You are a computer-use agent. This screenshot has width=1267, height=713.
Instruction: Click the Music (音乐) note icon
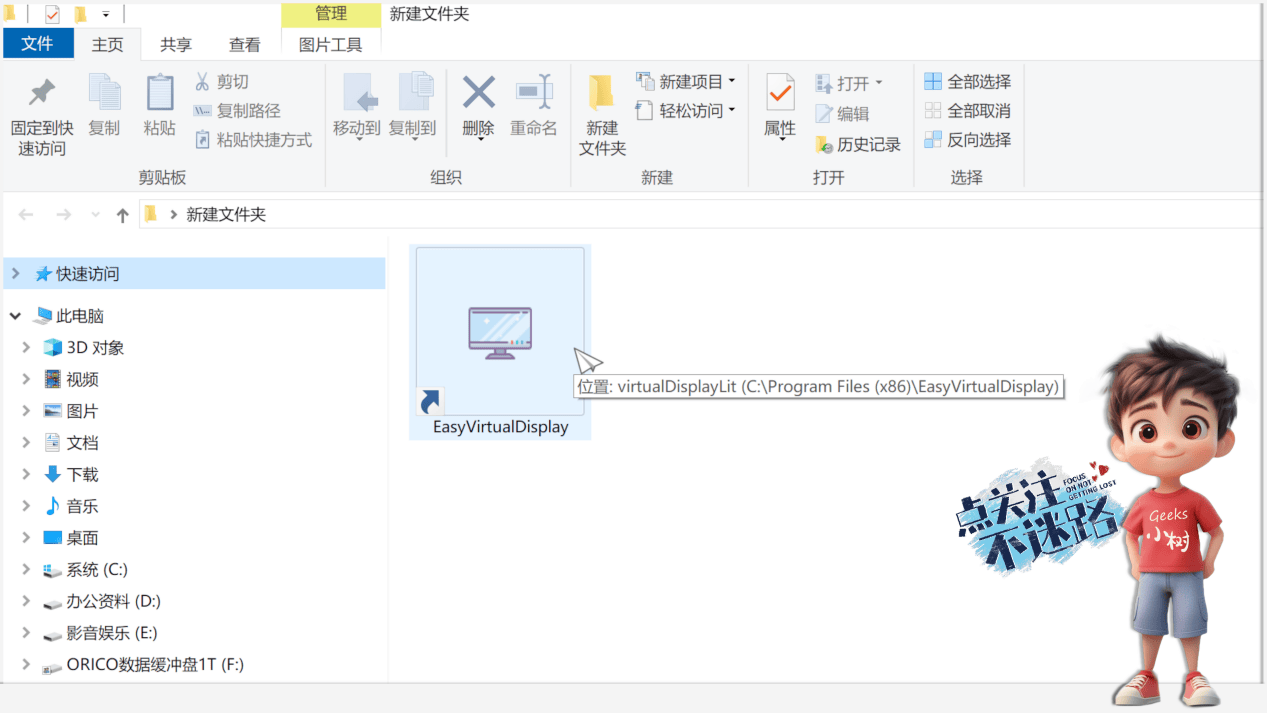(53, 506)
